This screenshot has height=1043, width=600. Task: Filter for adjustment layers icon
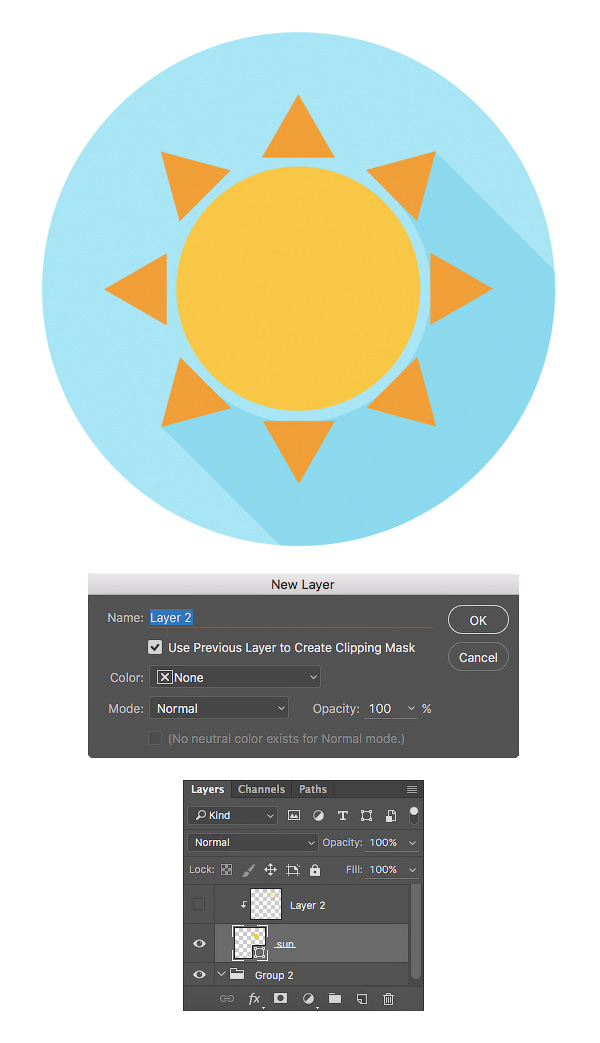pyautogui.click(x=318, y=815)
